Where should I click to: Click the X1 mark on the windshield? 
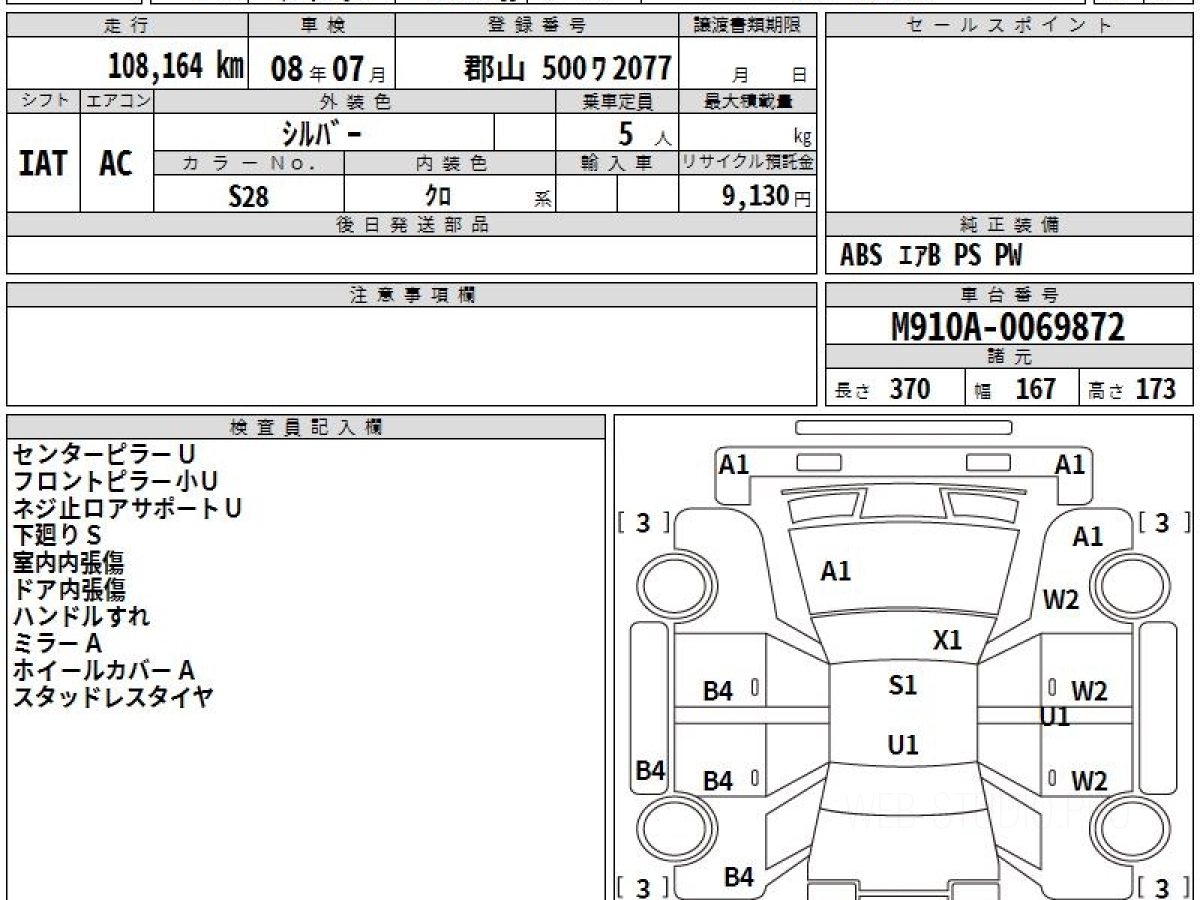(946, 640)
